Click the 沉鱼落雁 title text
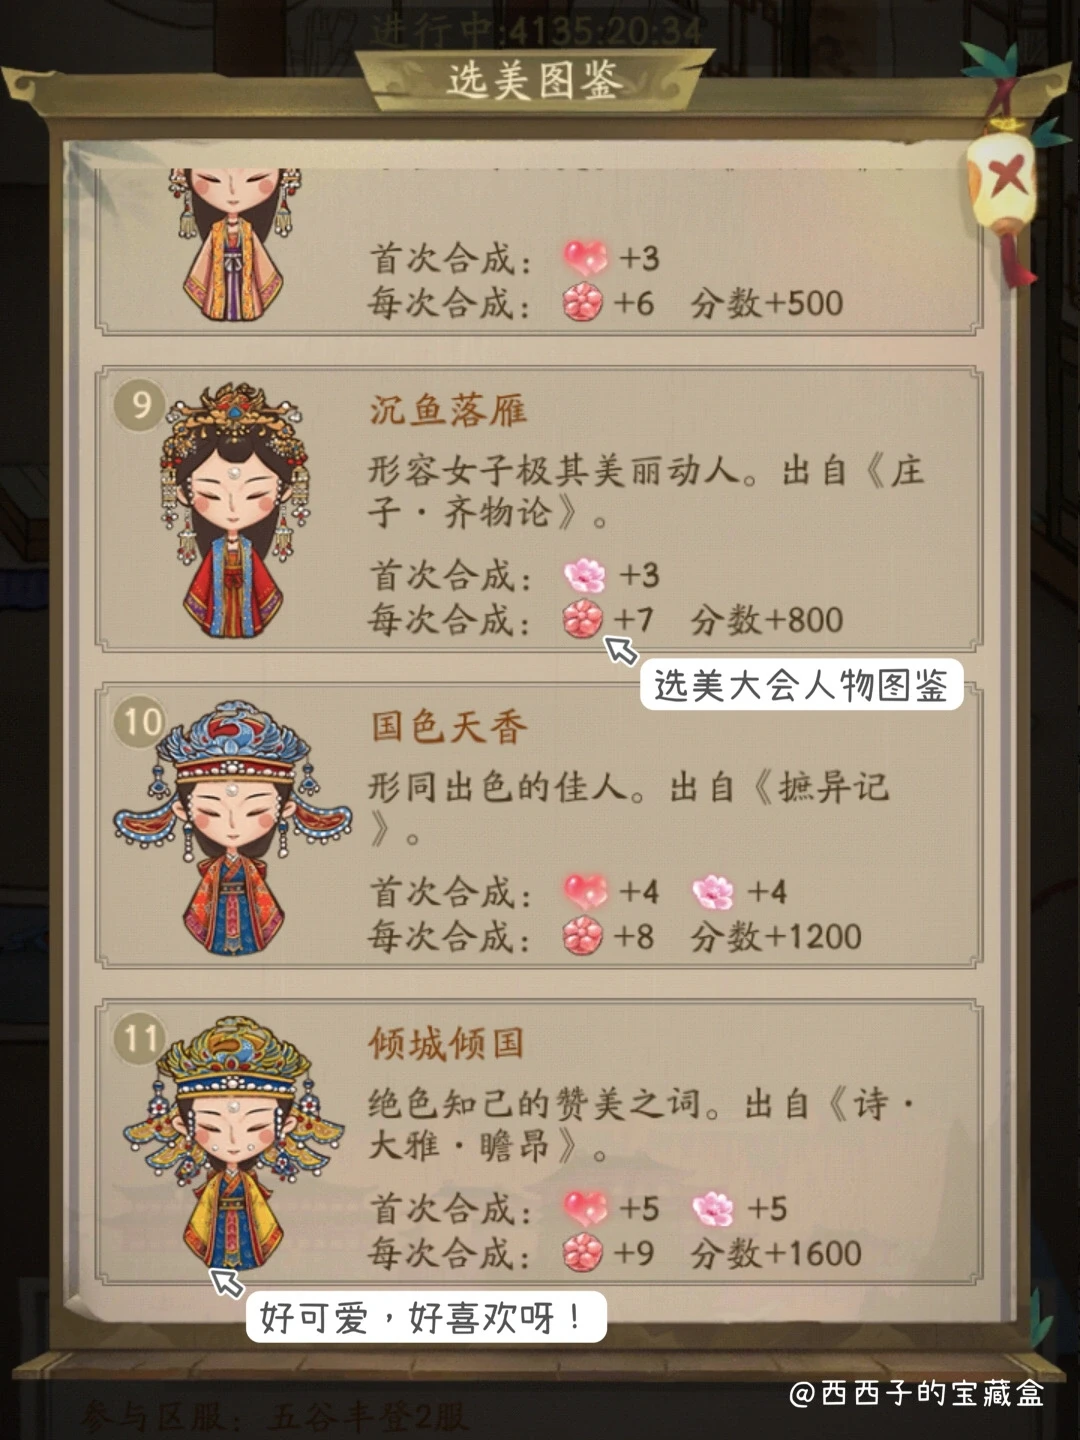Image resolution: width=1080 pixels, height=1440 pixels. 447,410
